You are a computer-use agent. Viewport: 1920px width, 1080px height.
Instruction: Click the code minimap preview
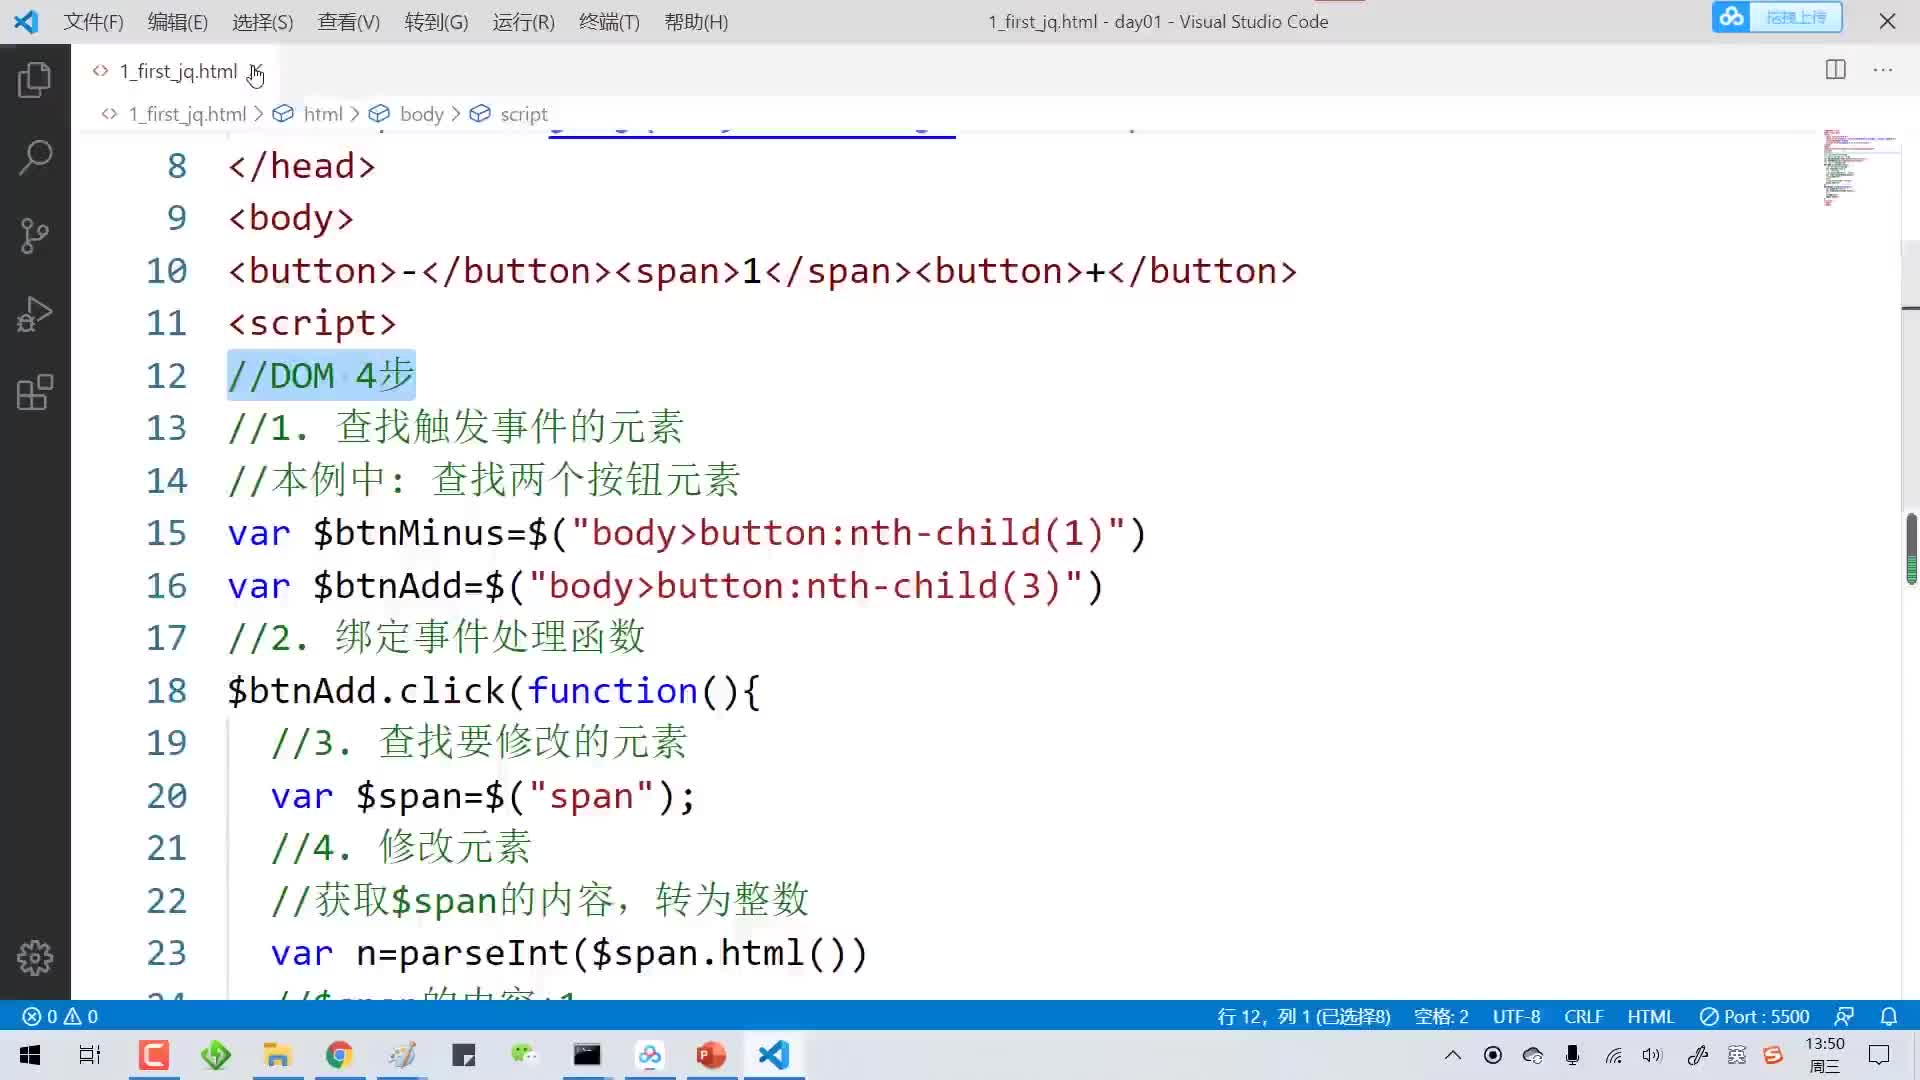[1860, 168]
